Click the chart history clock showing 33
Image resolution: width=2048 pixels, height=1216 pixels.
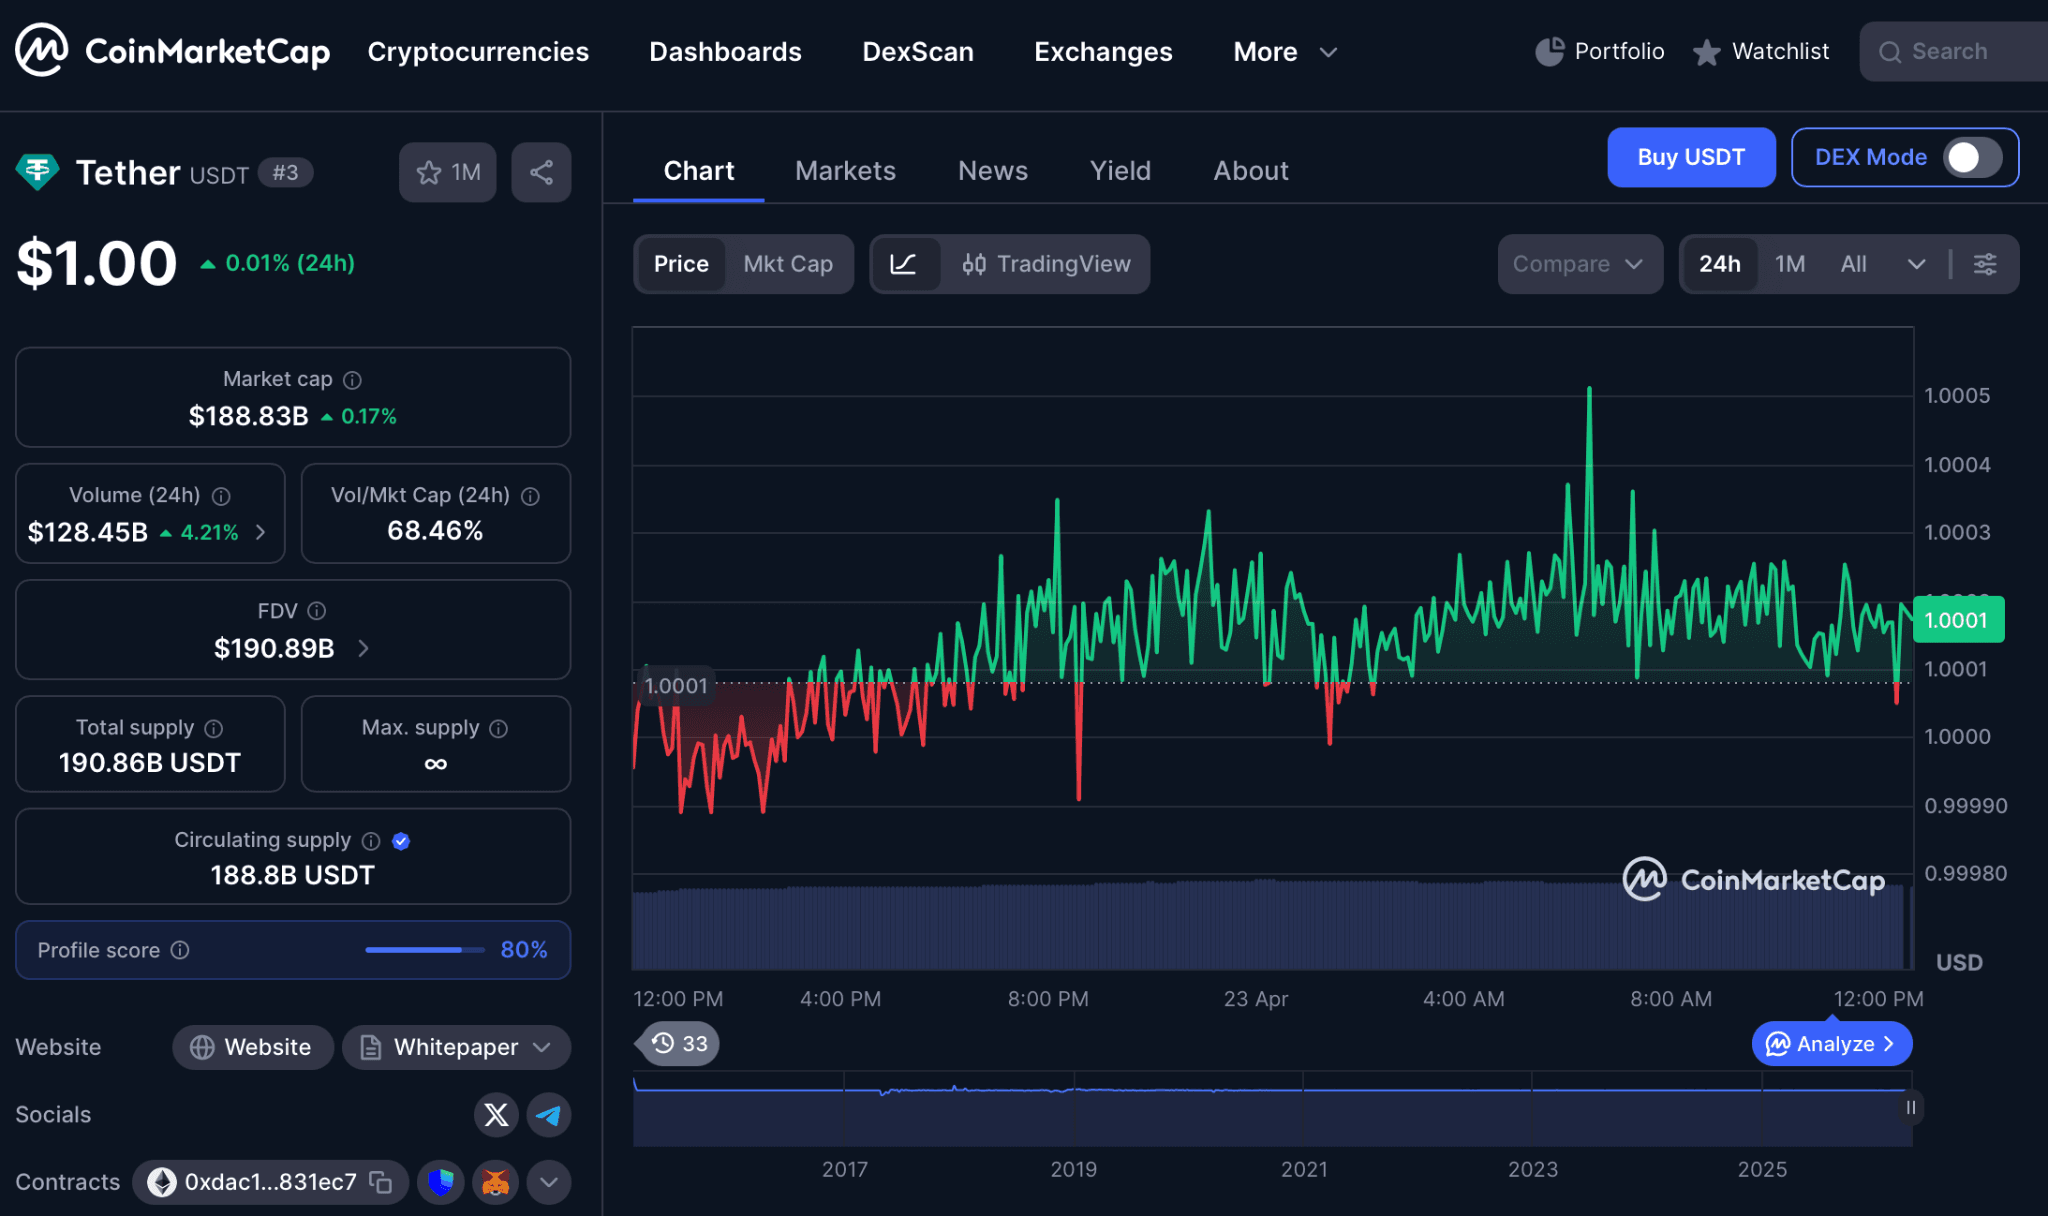(x=676, y=1043)
